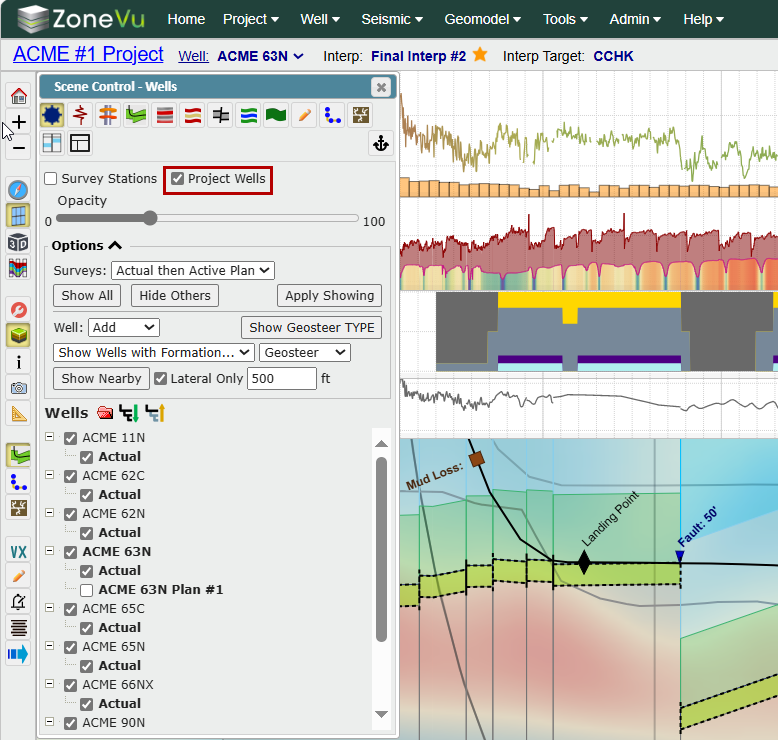Click the wells list scrollbar thumb
The width and height of the screenshot is (778, 740).
coord(381,550)
